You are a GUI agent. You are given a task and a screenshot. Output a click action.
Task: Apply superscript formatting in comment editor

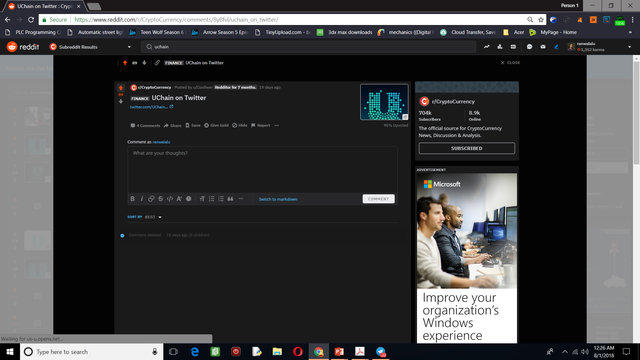[179, 199]
